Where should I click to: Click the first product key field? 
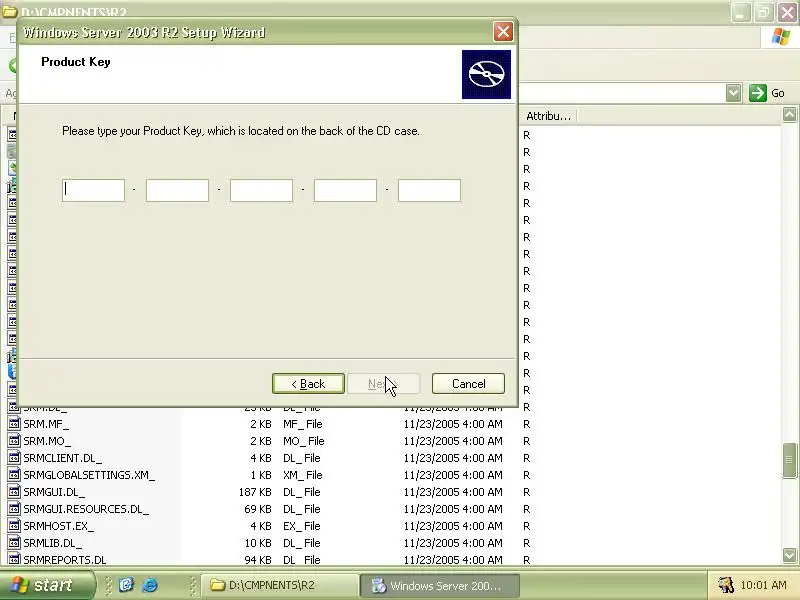[93, 190]
